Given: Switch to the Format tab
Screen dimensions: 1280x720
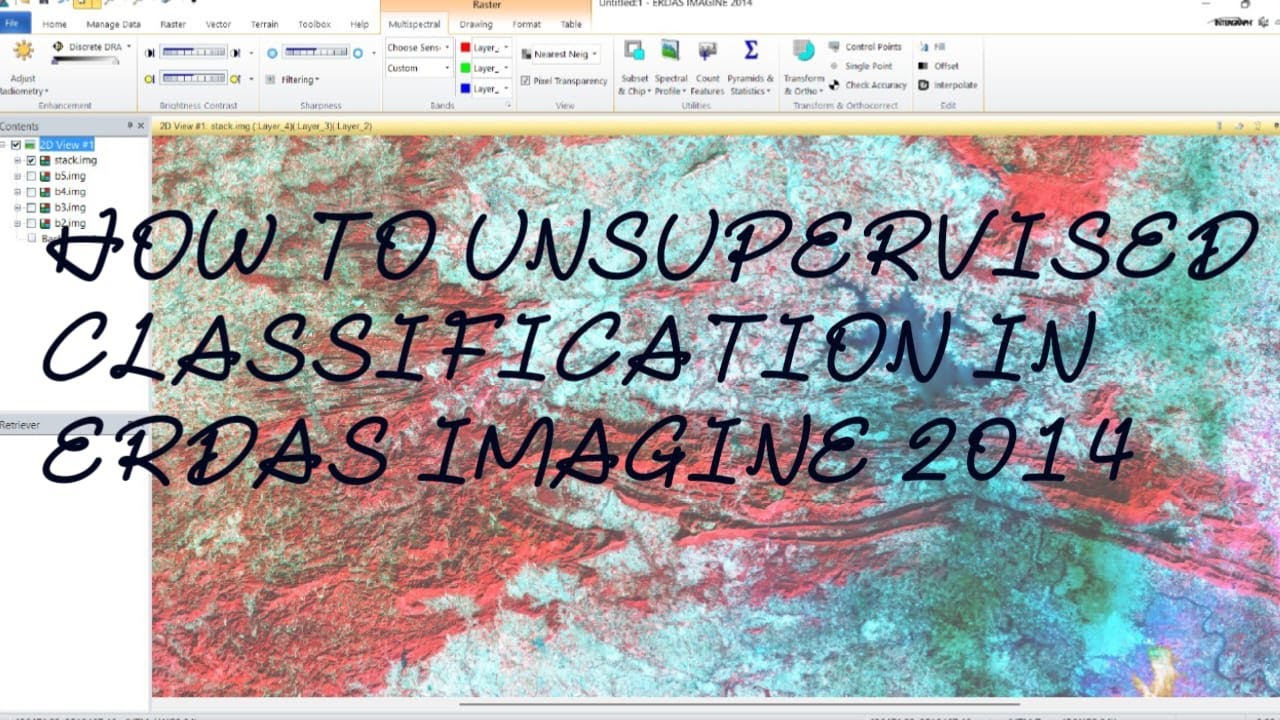Looking at the screenshot, I should coord(526,24).
